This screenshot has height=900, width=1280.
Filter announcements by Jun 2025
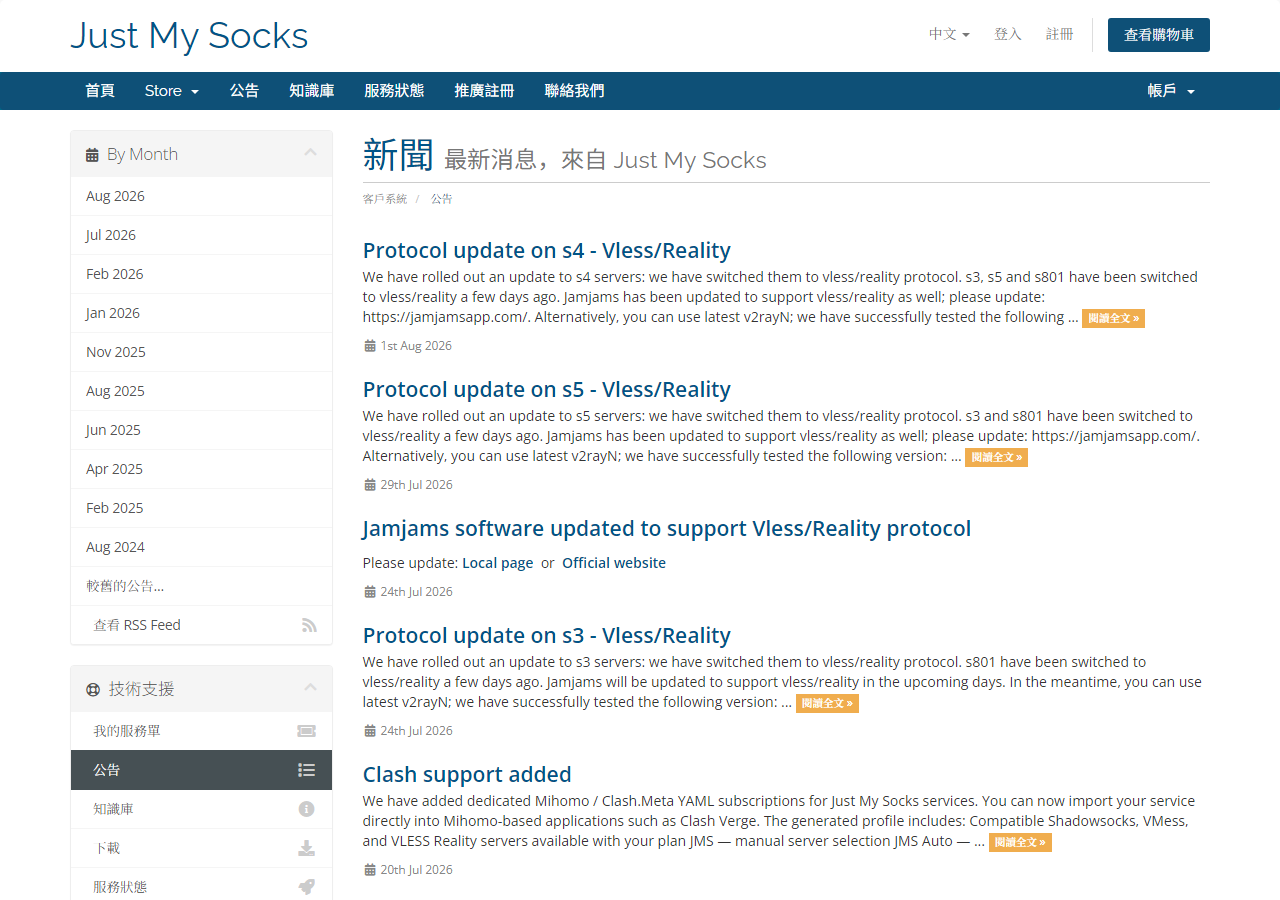201,430
